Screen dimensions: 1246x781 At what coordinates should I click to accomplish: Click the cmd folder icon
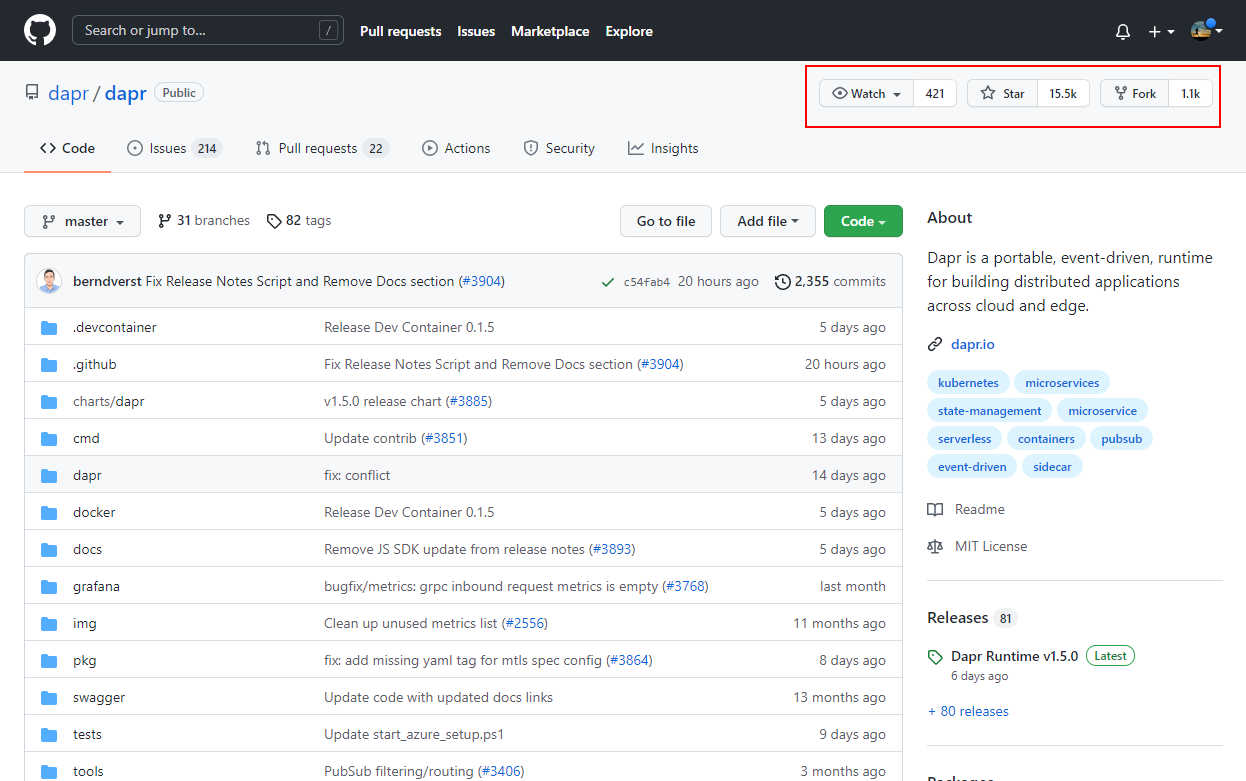[x=49, y=439]
